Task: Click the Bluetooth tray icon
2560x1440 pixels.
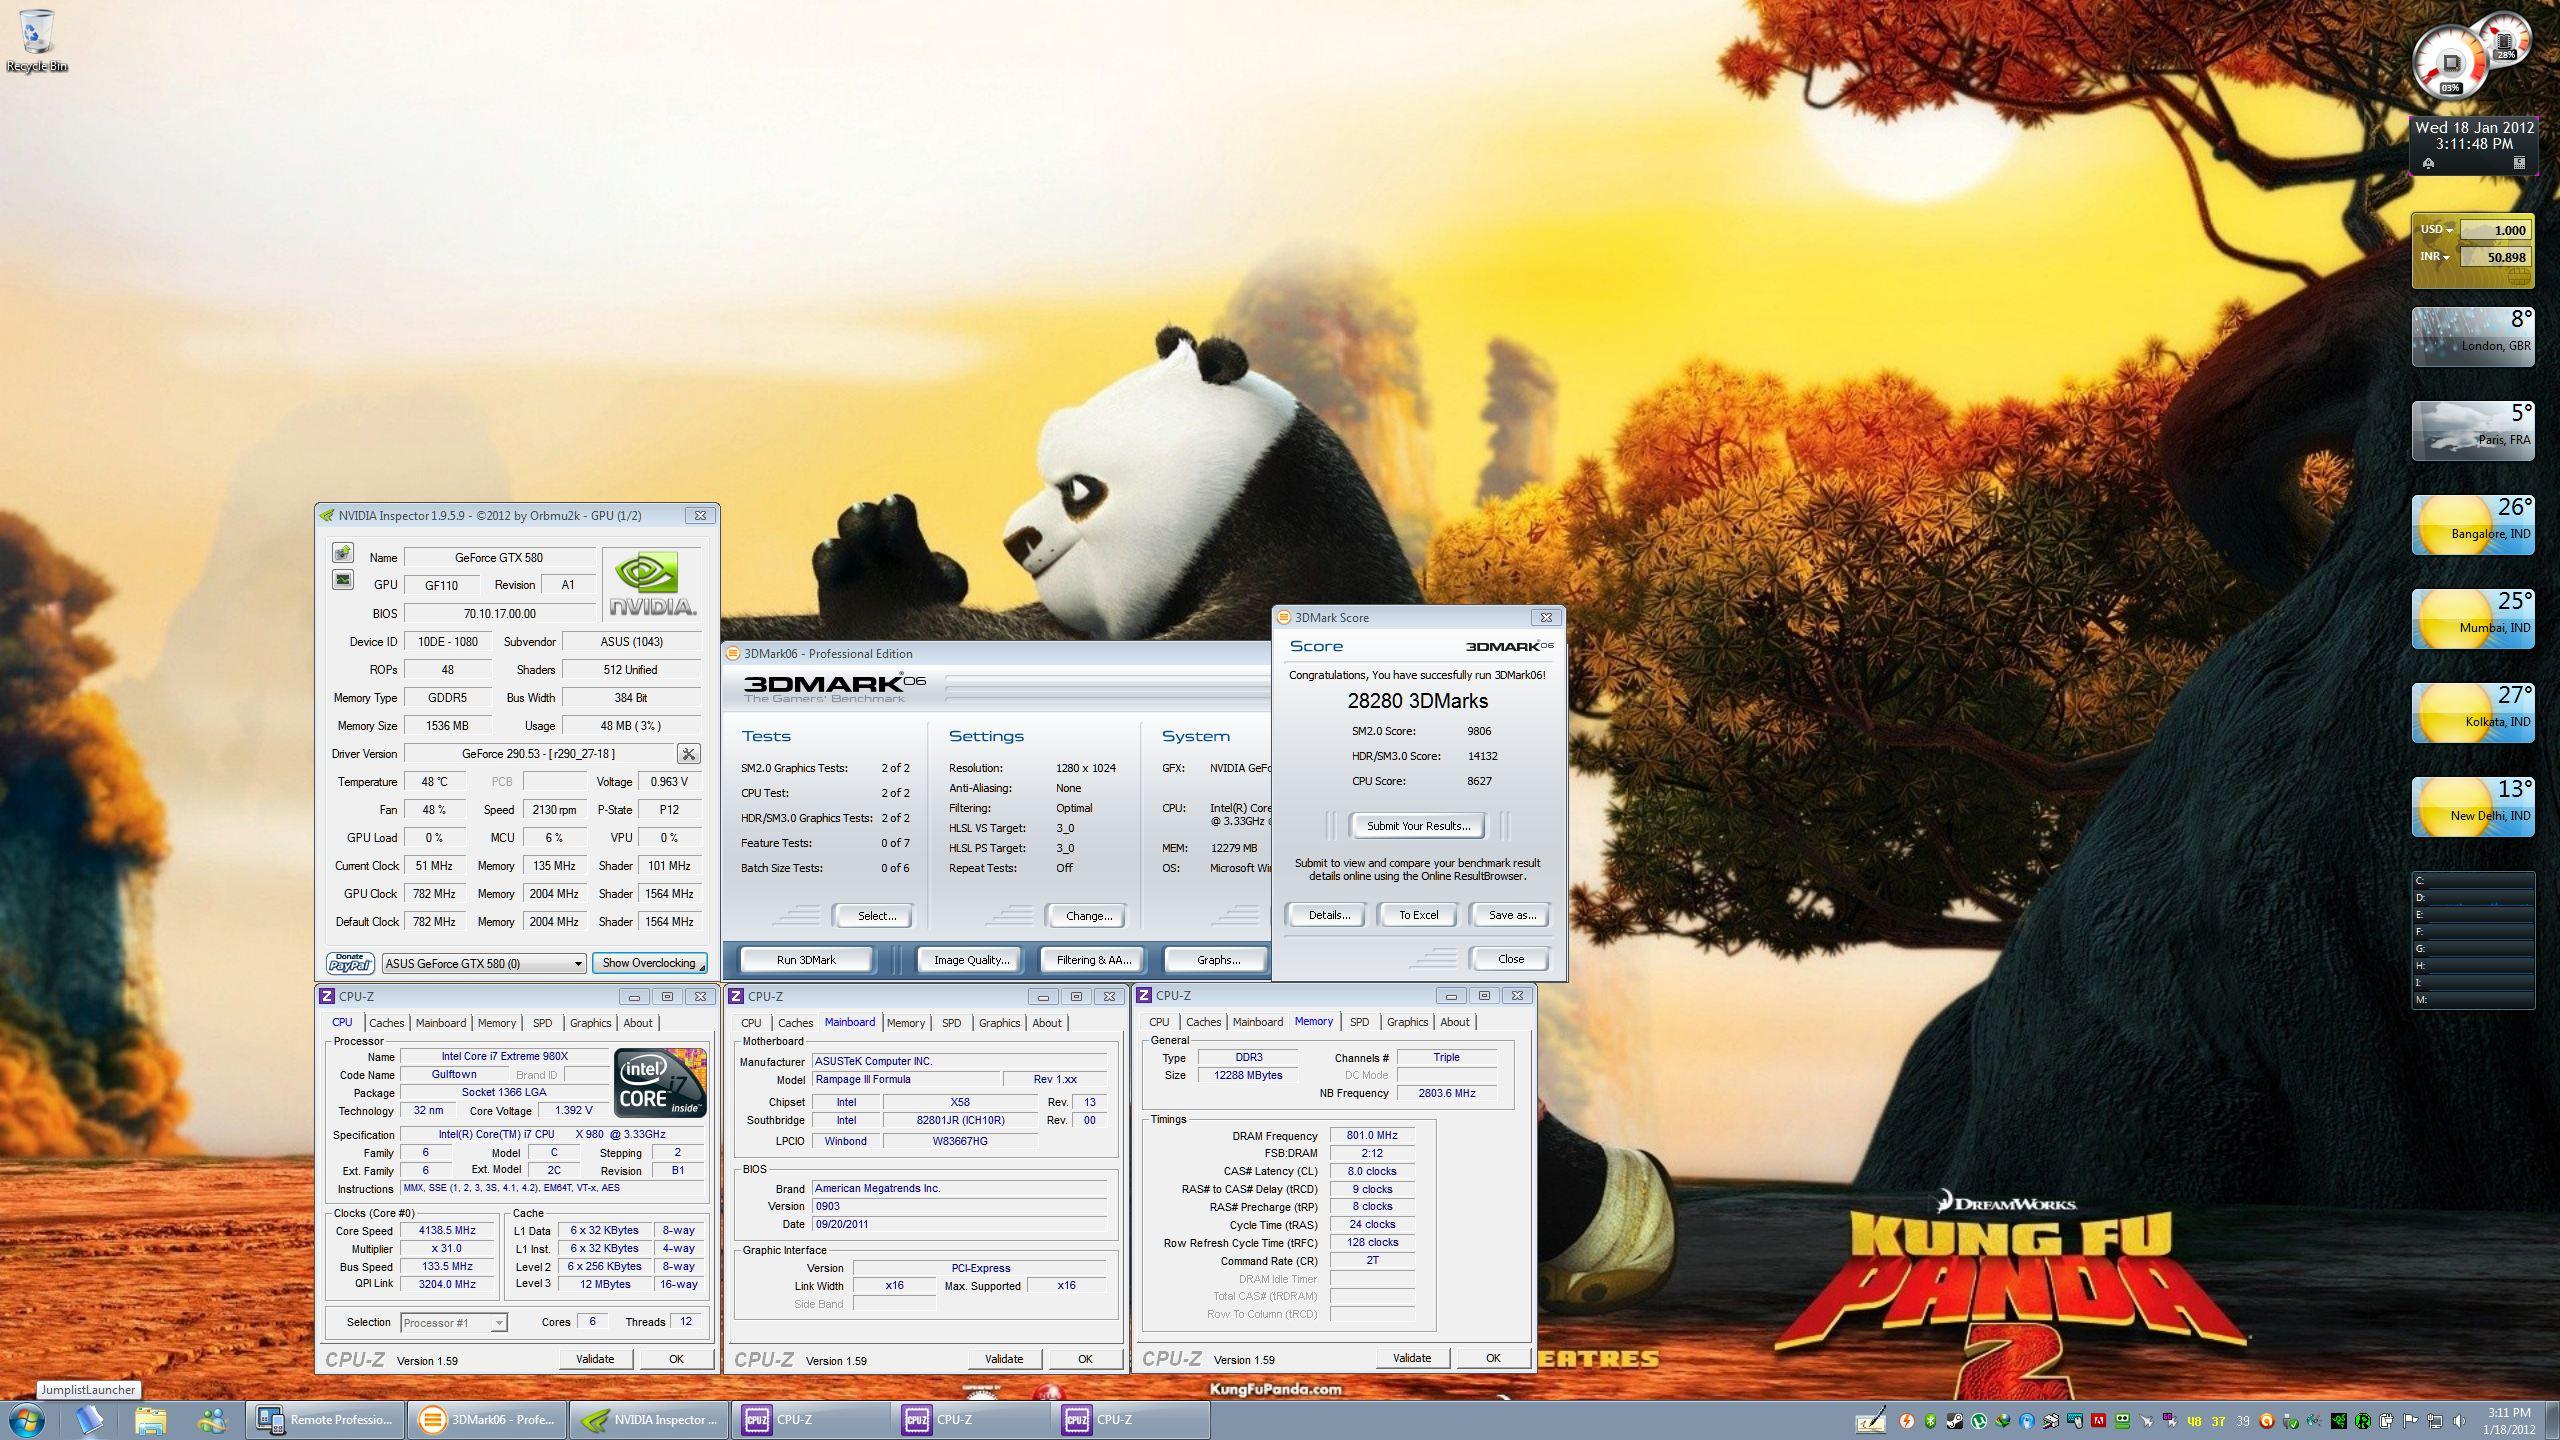Action: [1930, 1421]
